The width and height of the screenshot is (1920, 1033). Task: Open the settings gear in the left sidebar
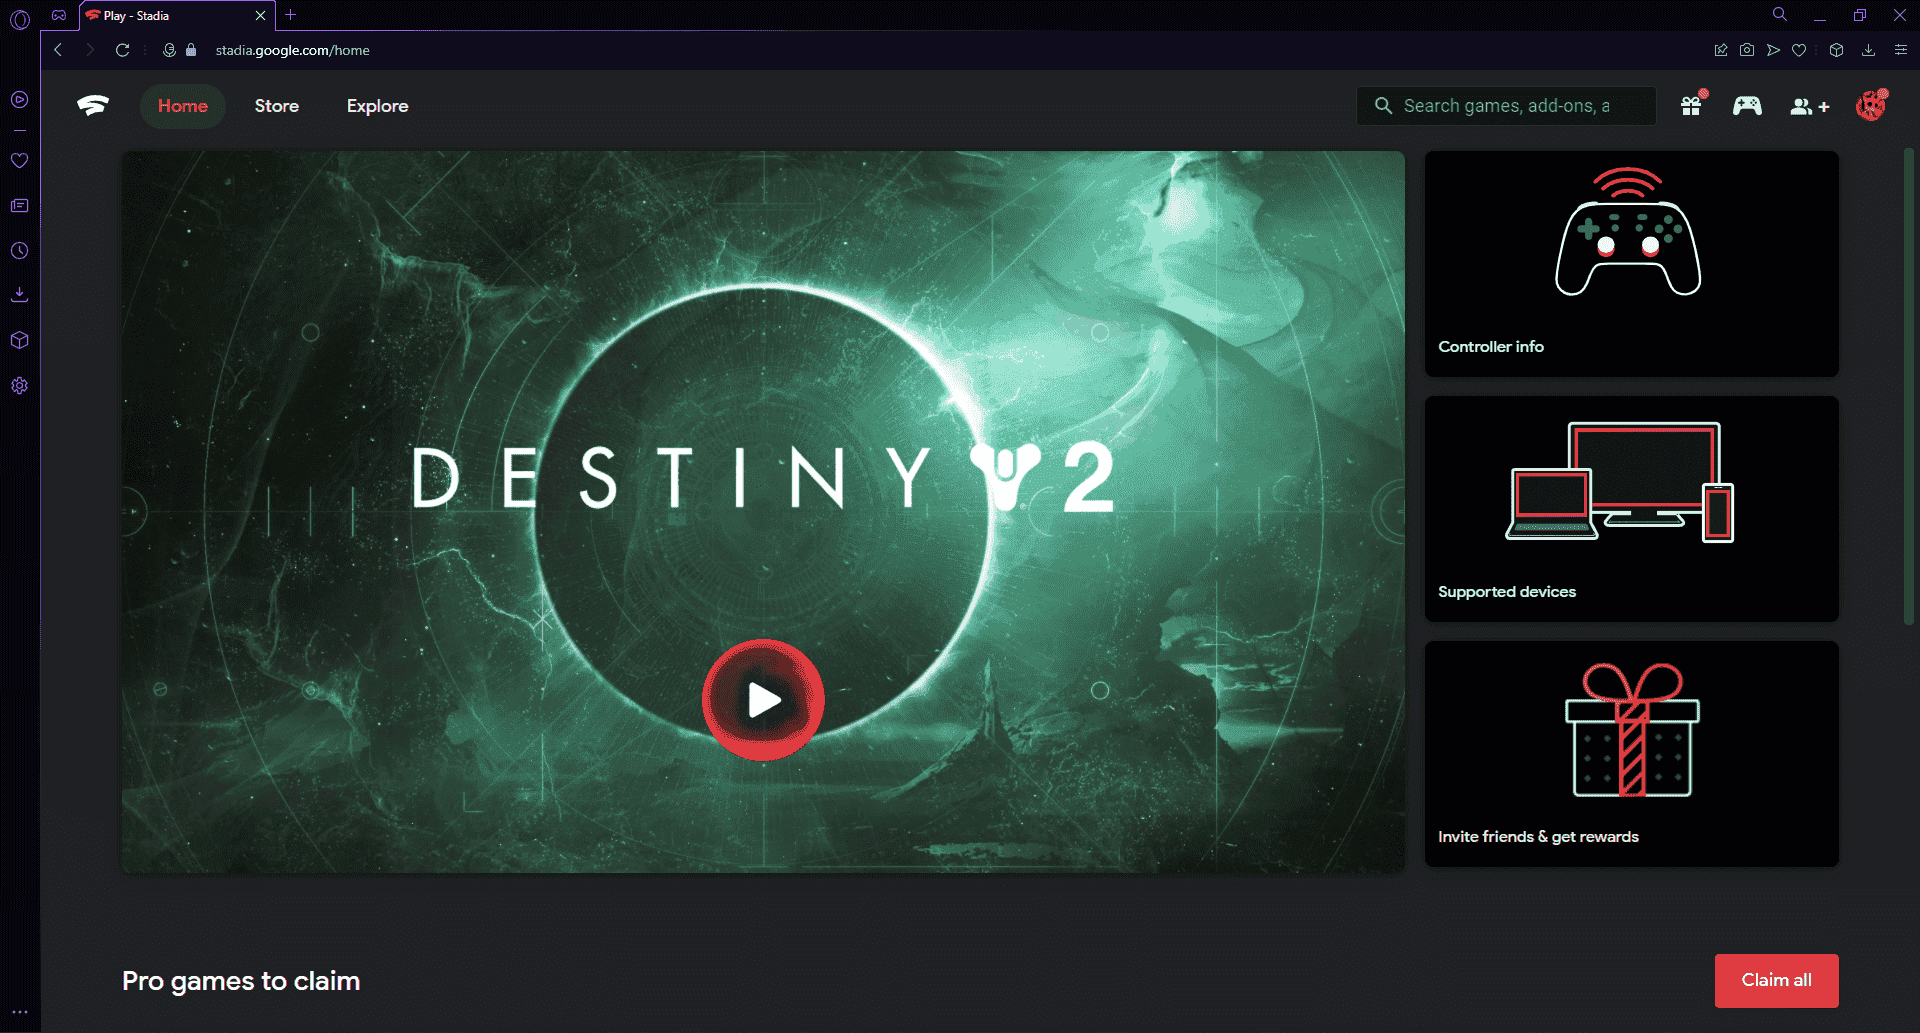pos(19,385)
